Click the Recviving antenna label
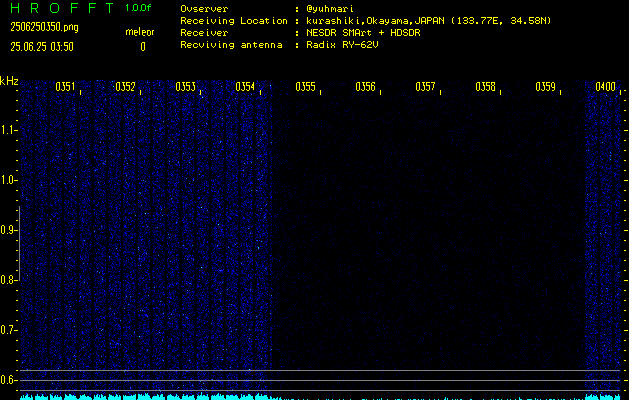The height and width of the screenshot is (400, 629). 231,45
